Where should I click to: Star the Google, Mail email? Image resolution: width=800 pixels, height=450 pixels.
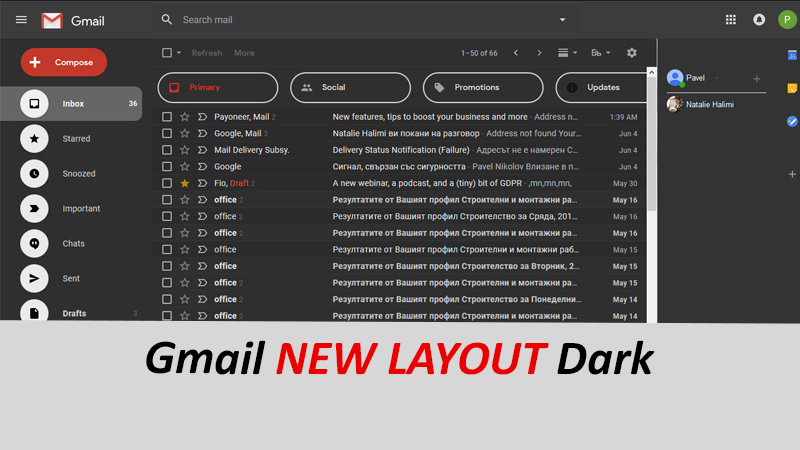pos(185,133)
